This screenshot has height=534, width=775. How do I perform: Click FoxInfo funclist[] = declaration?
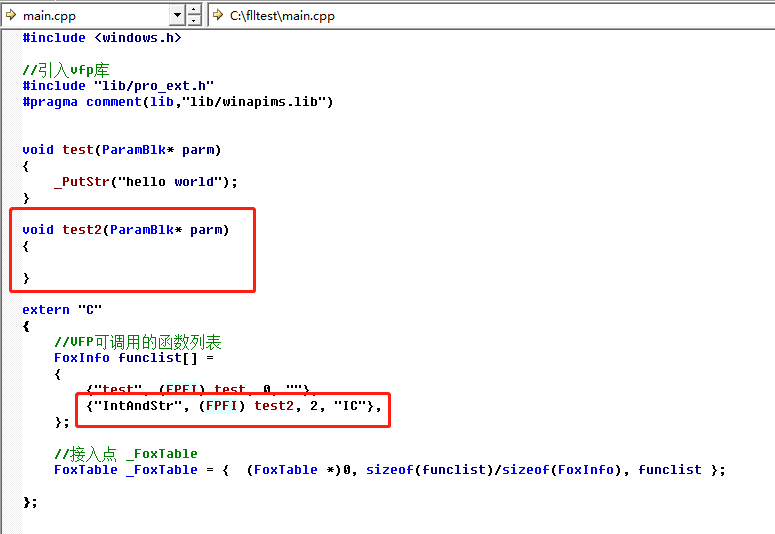click(x=134, y=358)
